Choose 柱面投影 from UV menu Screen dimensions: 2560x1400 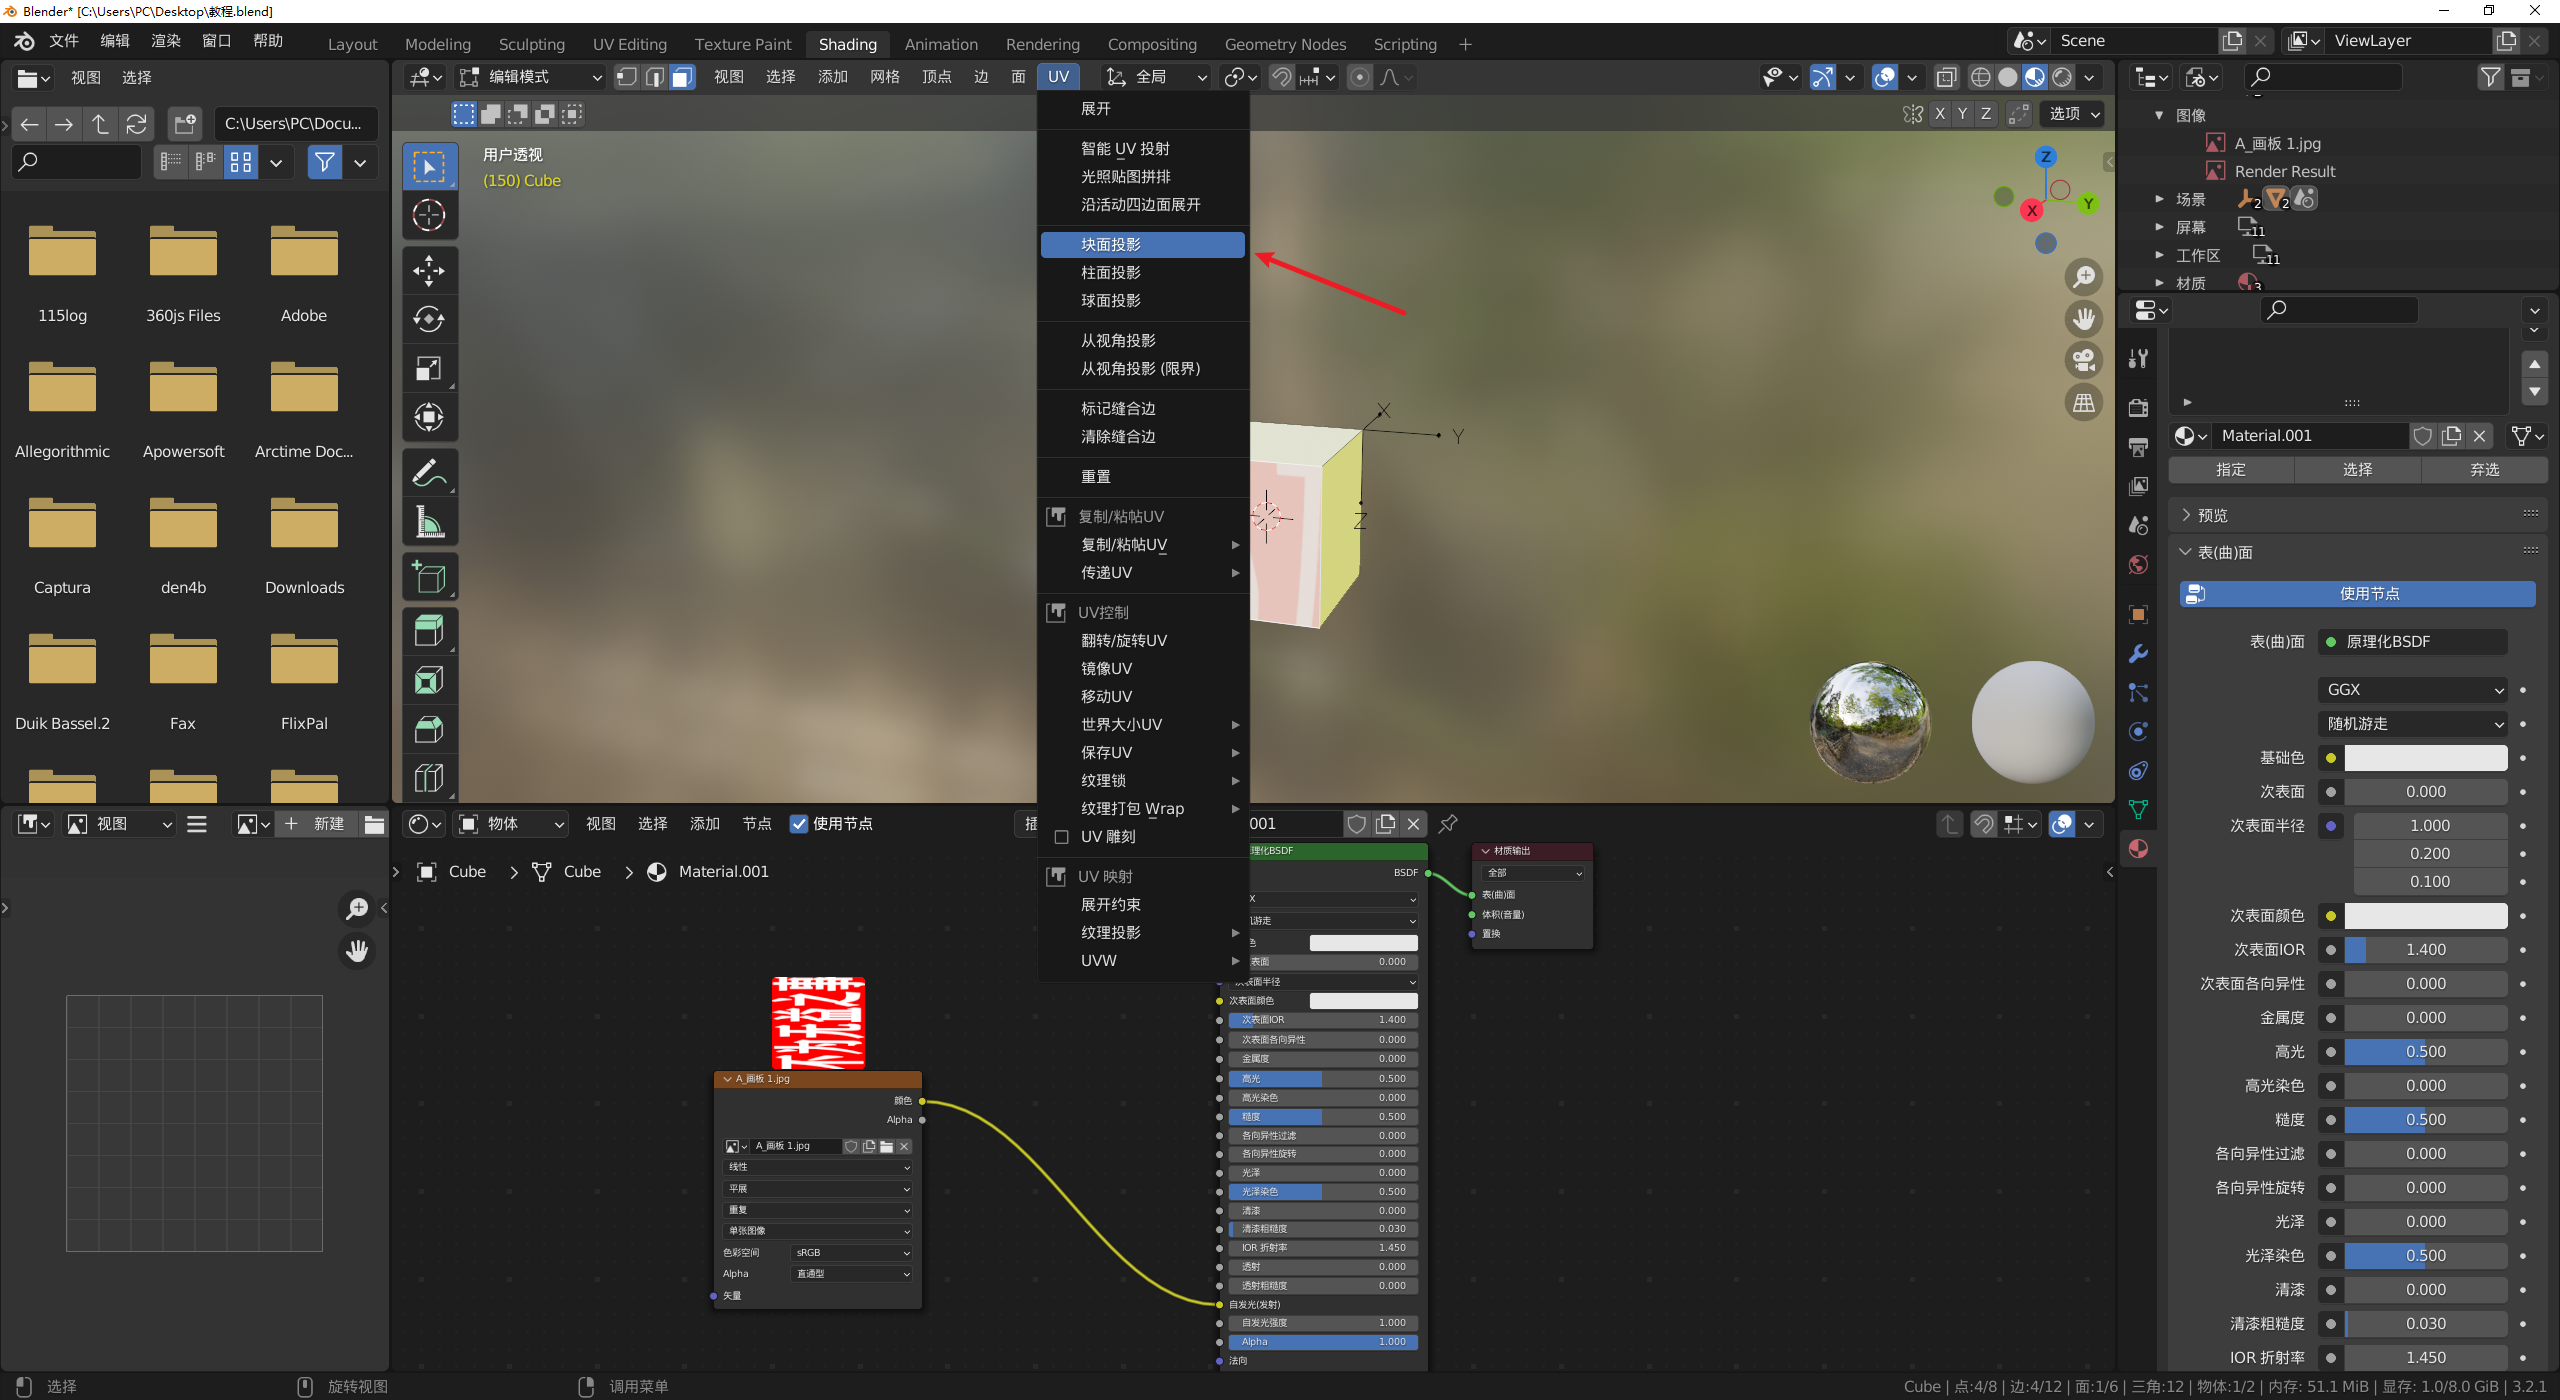pyautogui.click(x=1110, y=272)
